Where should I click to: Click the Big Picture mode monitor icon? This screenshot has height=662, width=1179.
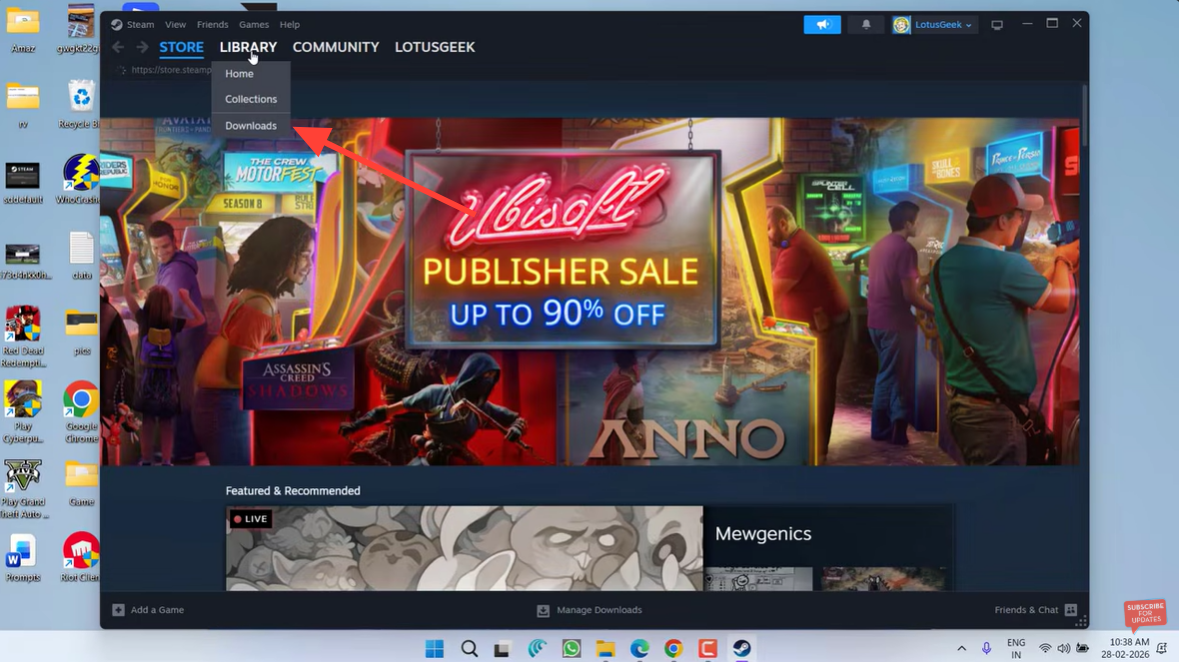coord(997,25)
